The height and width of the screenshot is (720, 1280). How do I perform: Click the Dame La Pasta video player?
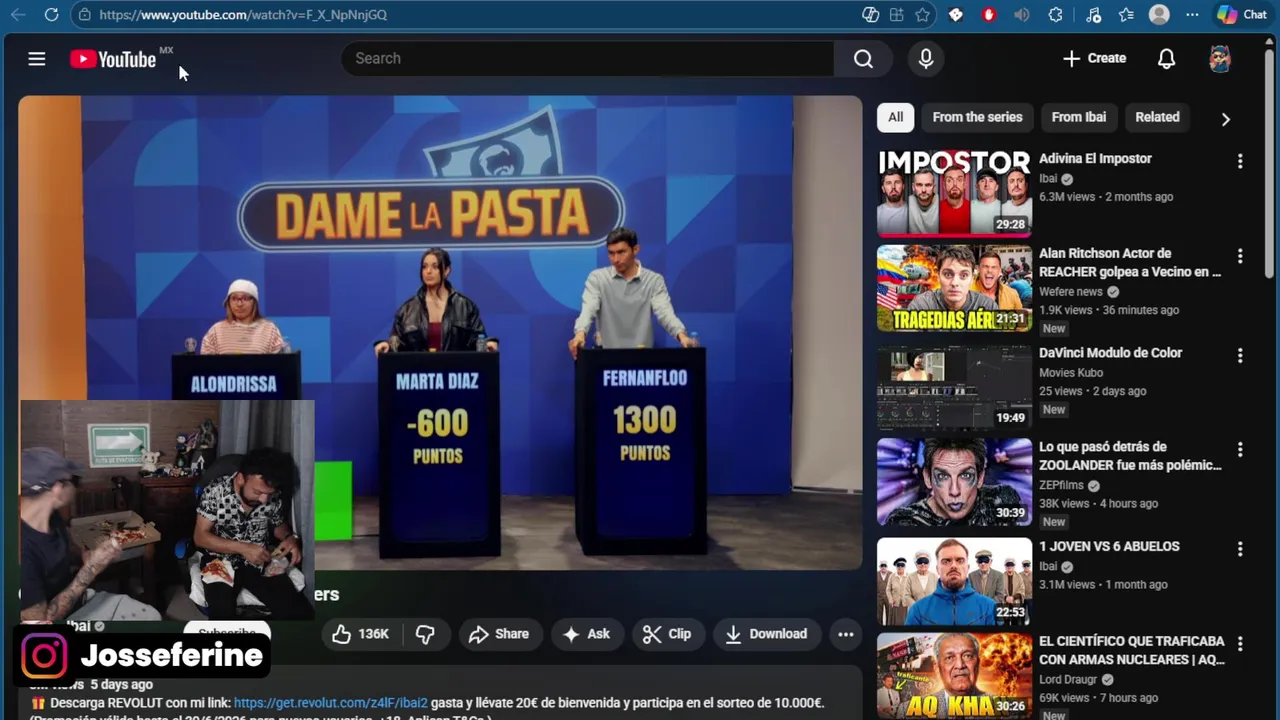(x=440, y=333)
